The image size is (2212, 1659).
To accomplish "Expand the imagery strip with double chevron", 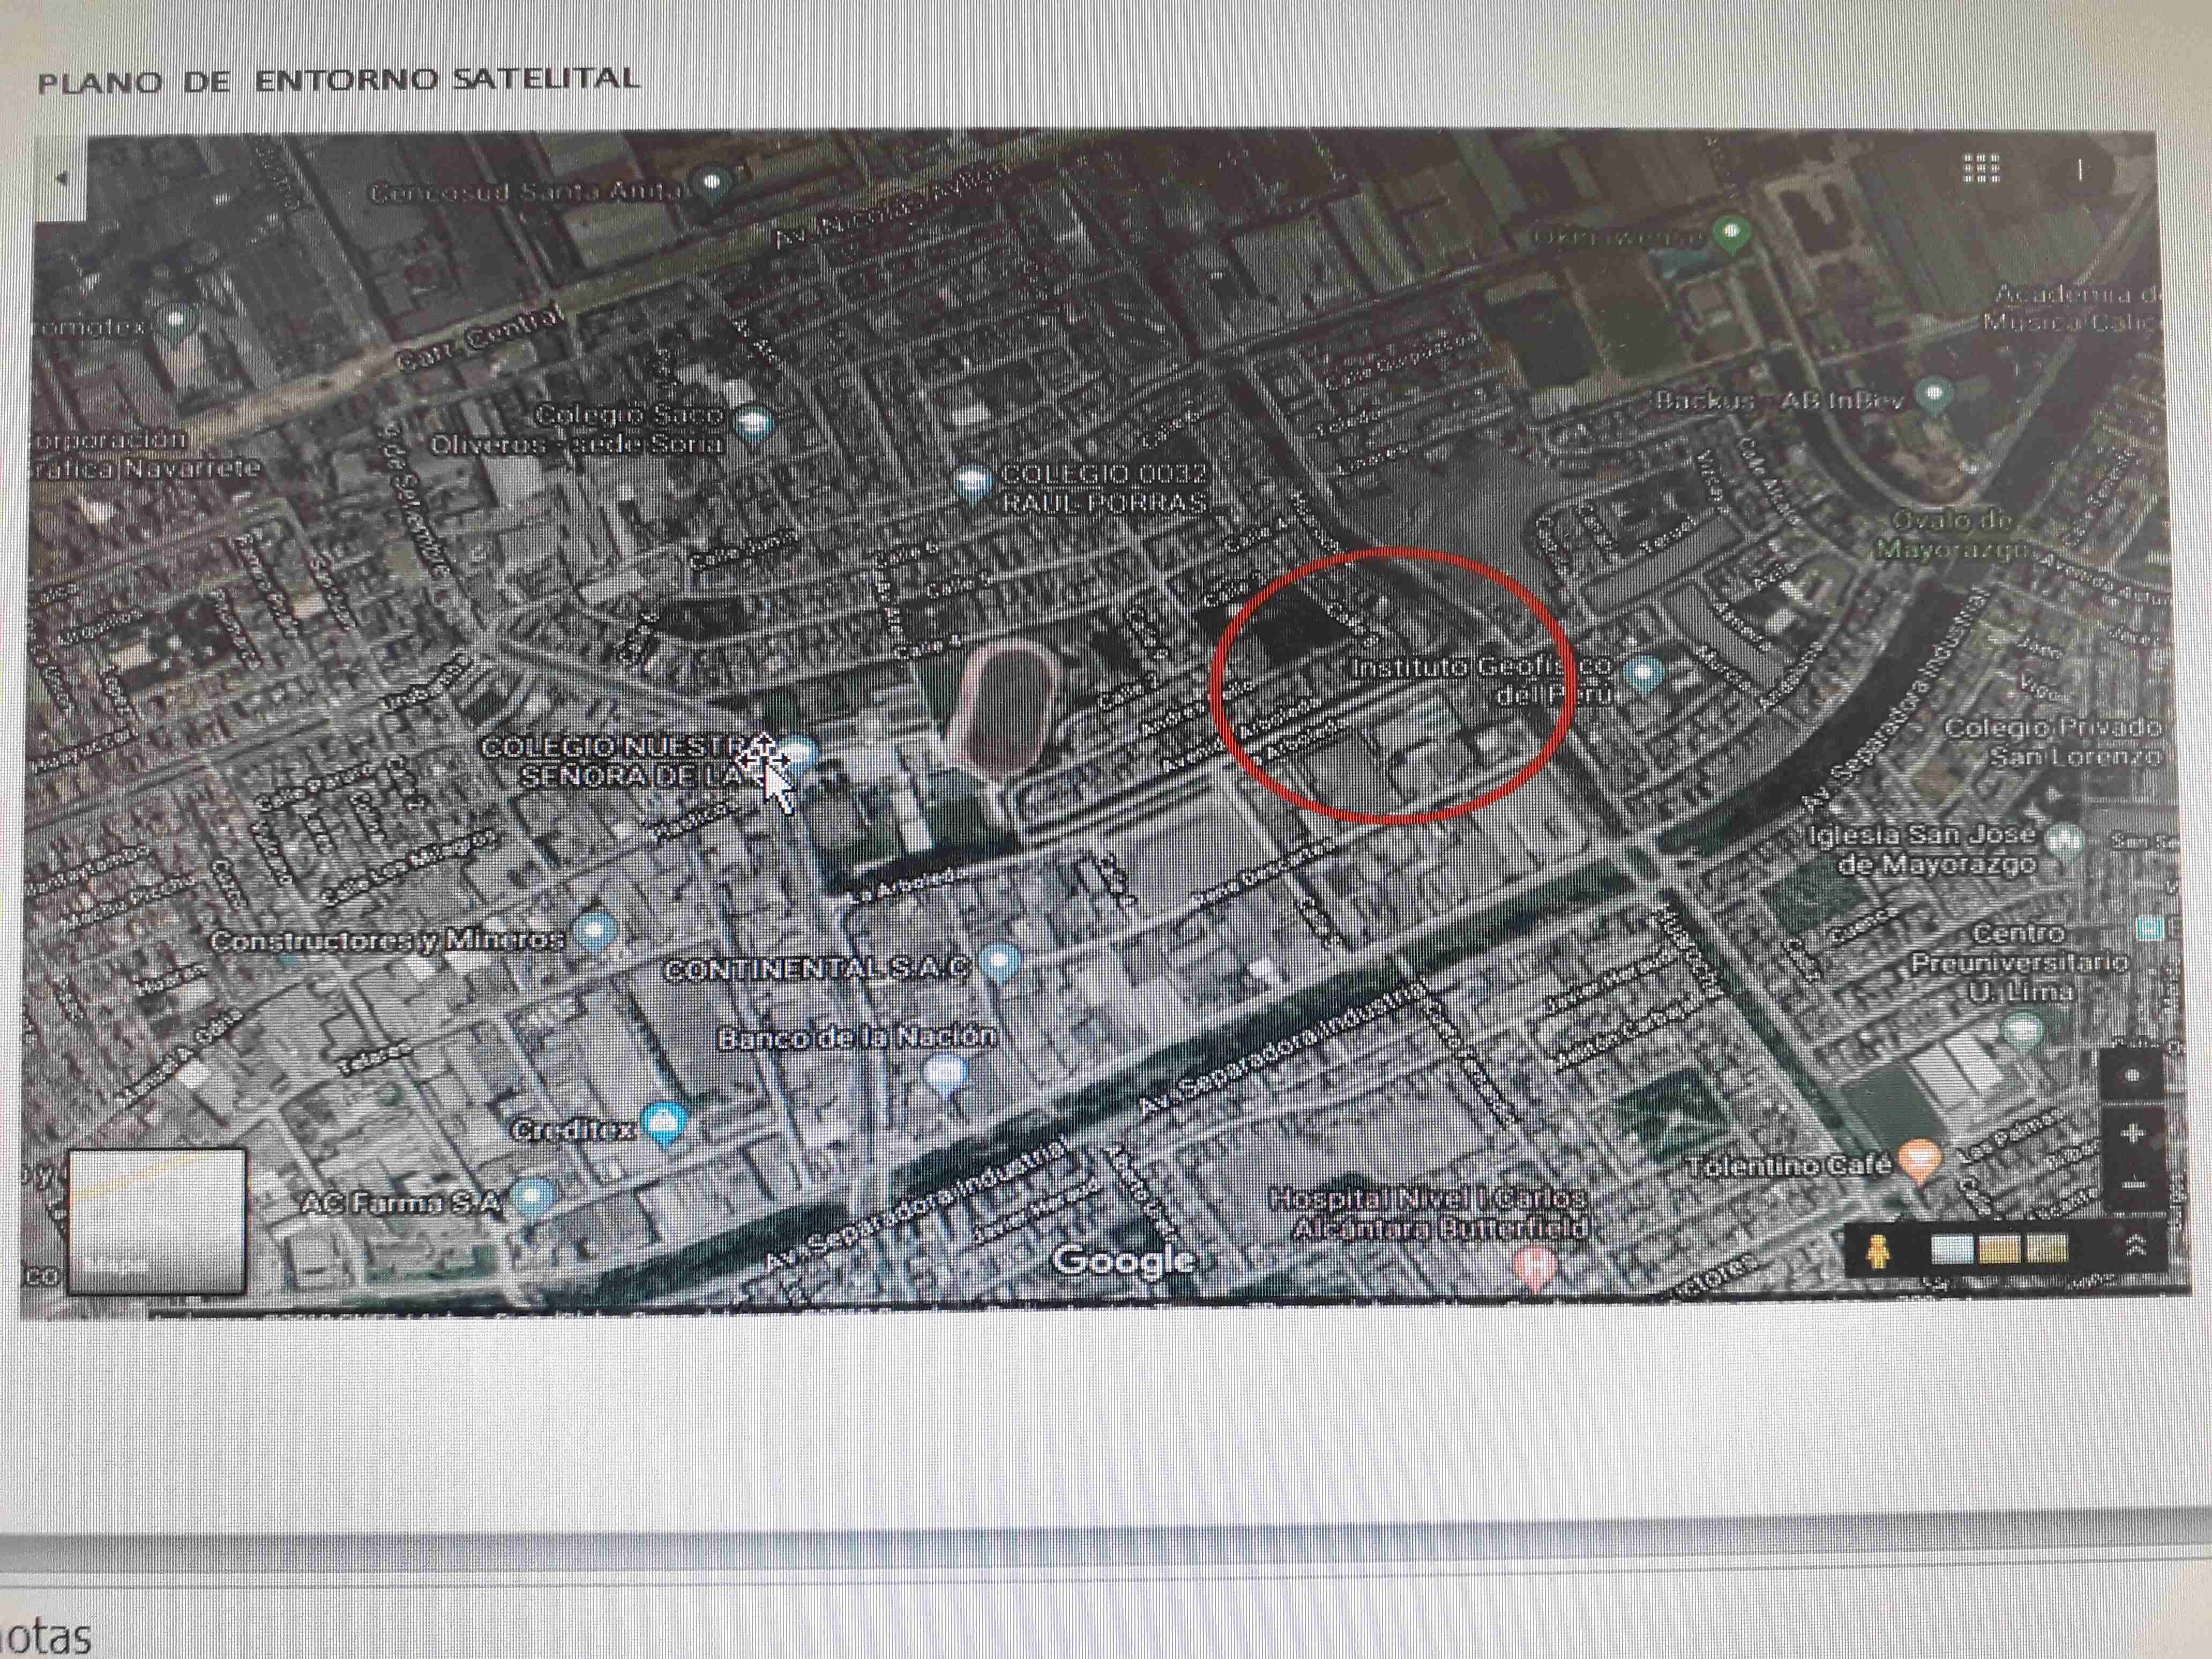I will pyautogui.click(x=2137, y=1245).
